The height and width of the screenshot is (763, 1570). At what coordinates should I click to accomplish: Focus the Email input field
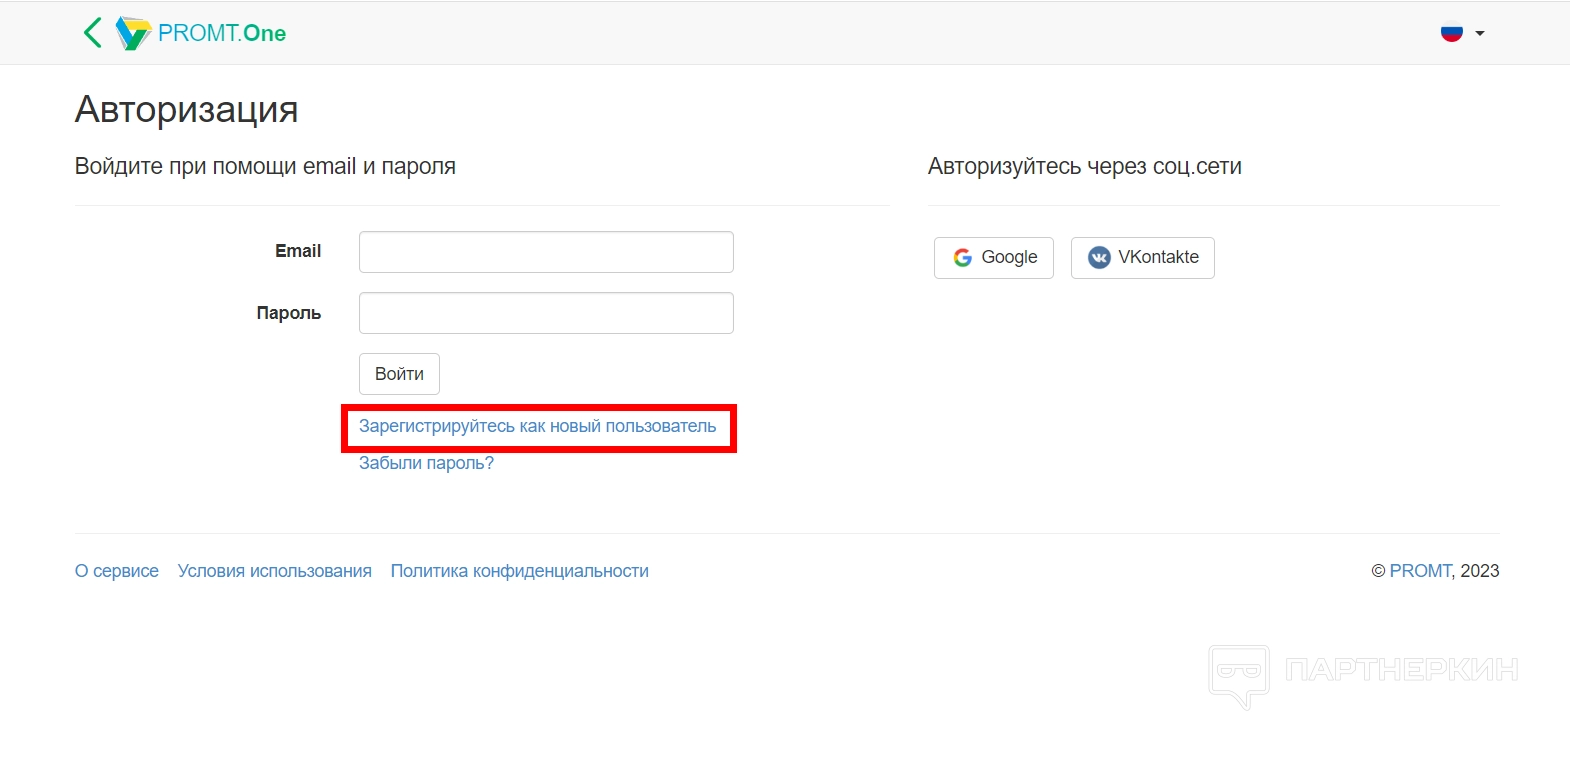[546, 252]
